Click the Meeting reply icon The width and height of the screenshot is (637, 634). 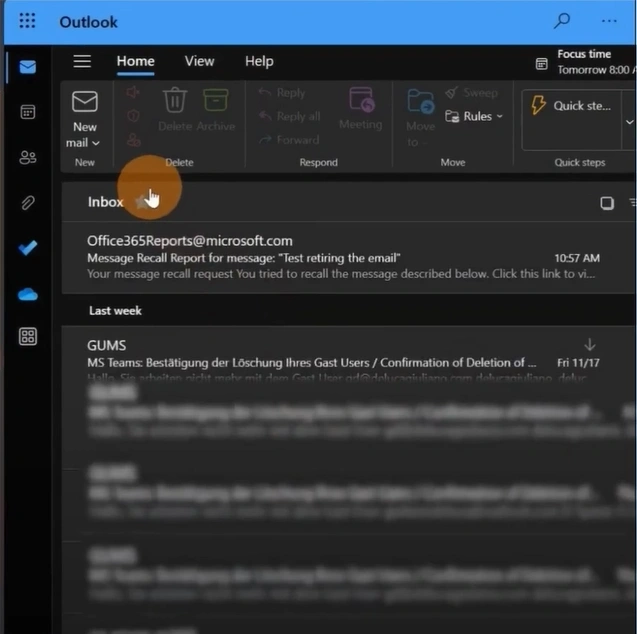362,100
